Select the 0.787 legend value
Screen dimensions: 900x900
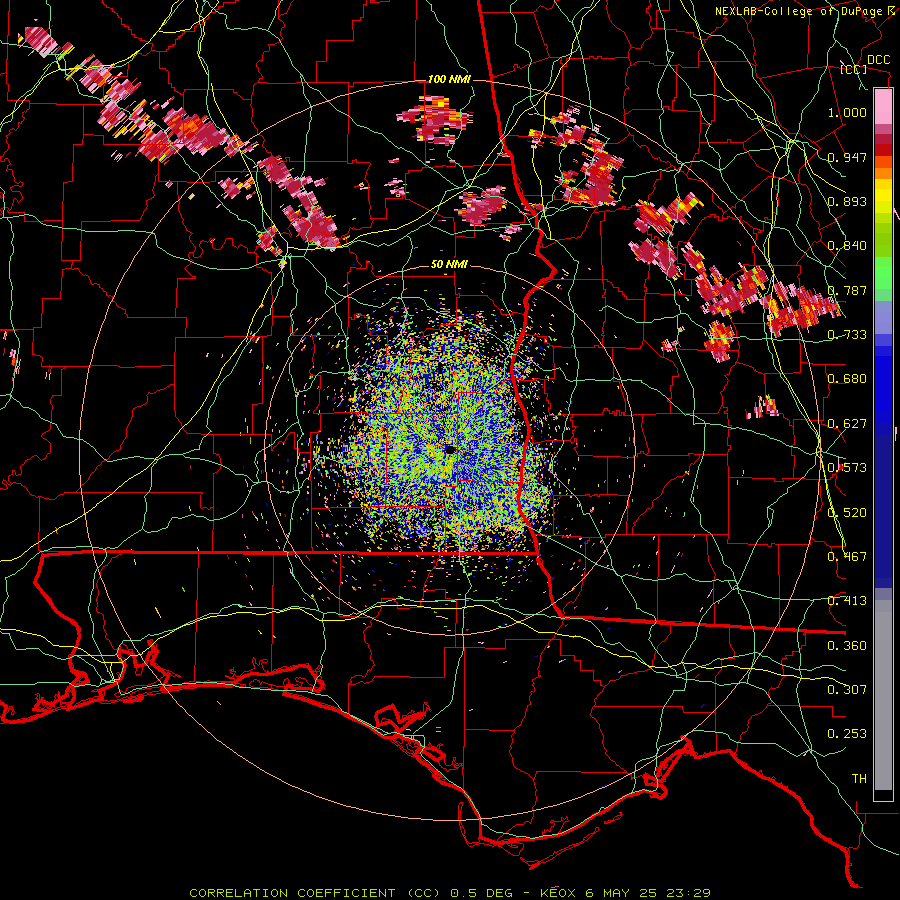pos(847,290)
